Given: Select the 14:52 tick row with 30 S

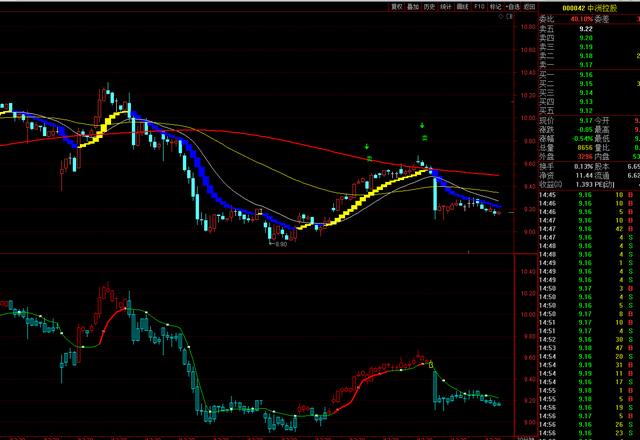Looking at the screenshot, I should (x=588, y=340).
